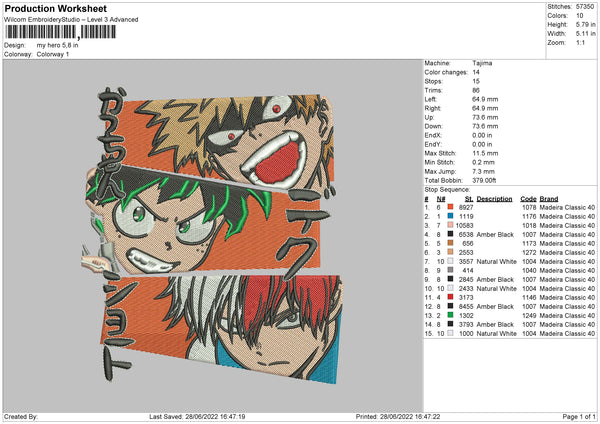The image size is (600, 424).
Task: Click the "Printed: 28/06/2022 16:47:22" footer text
Action: tap(398, 416)
